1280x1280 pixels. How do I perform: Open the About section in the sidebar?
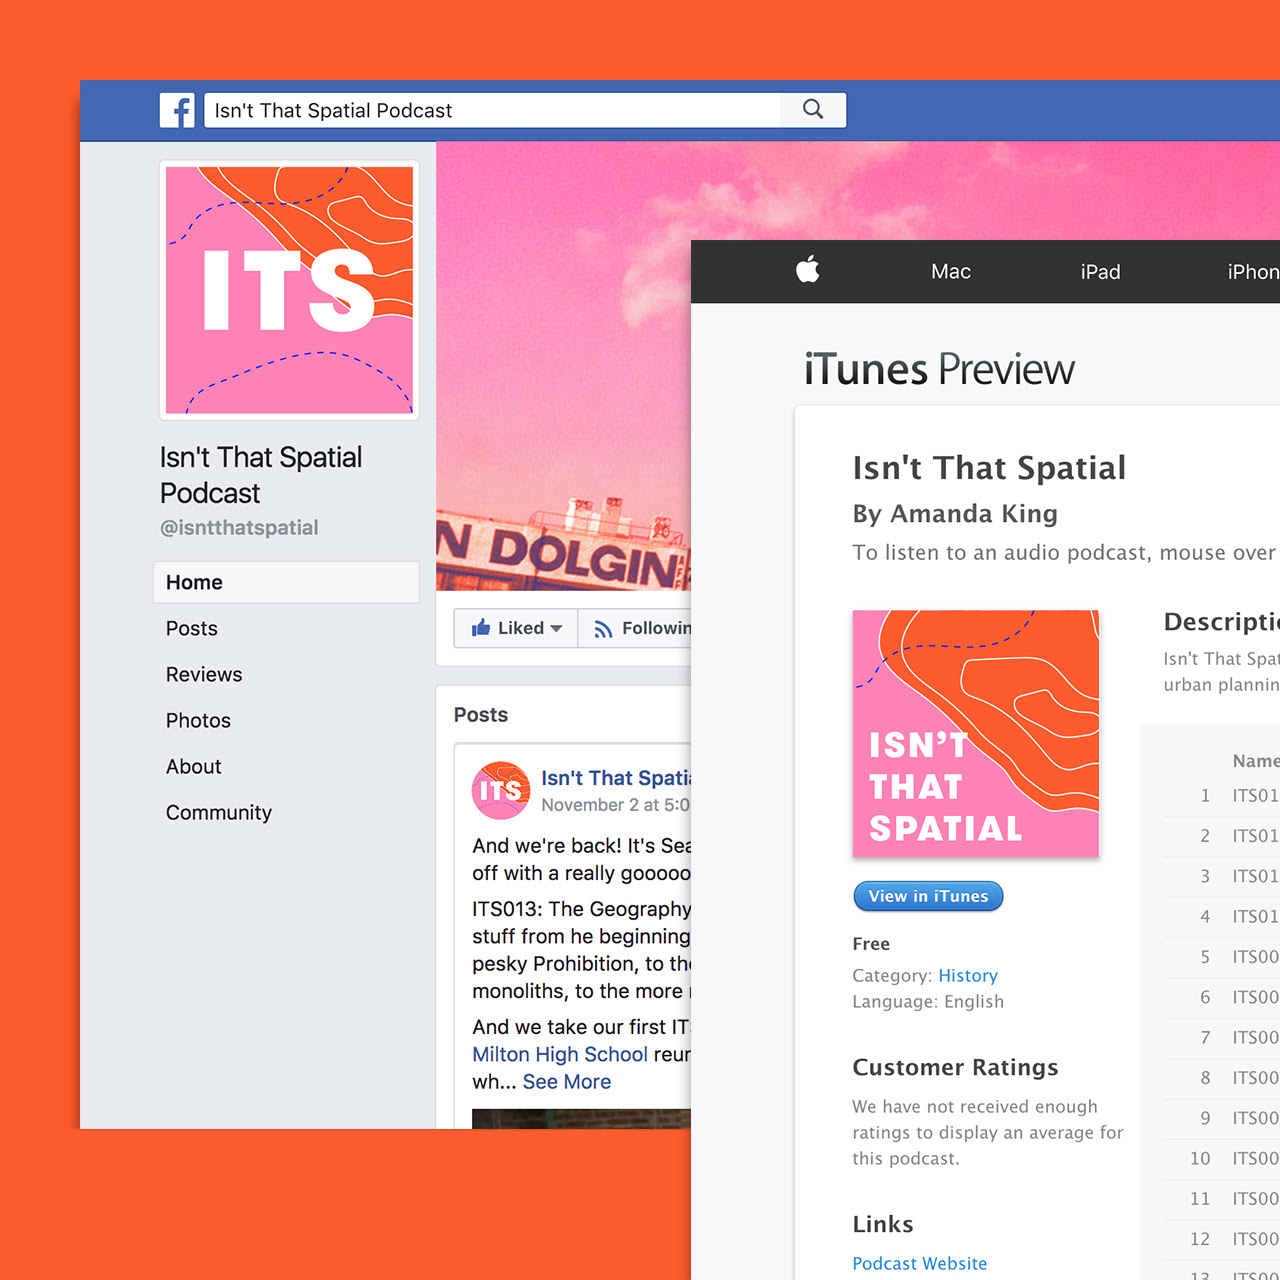click(x=194, y=766)
